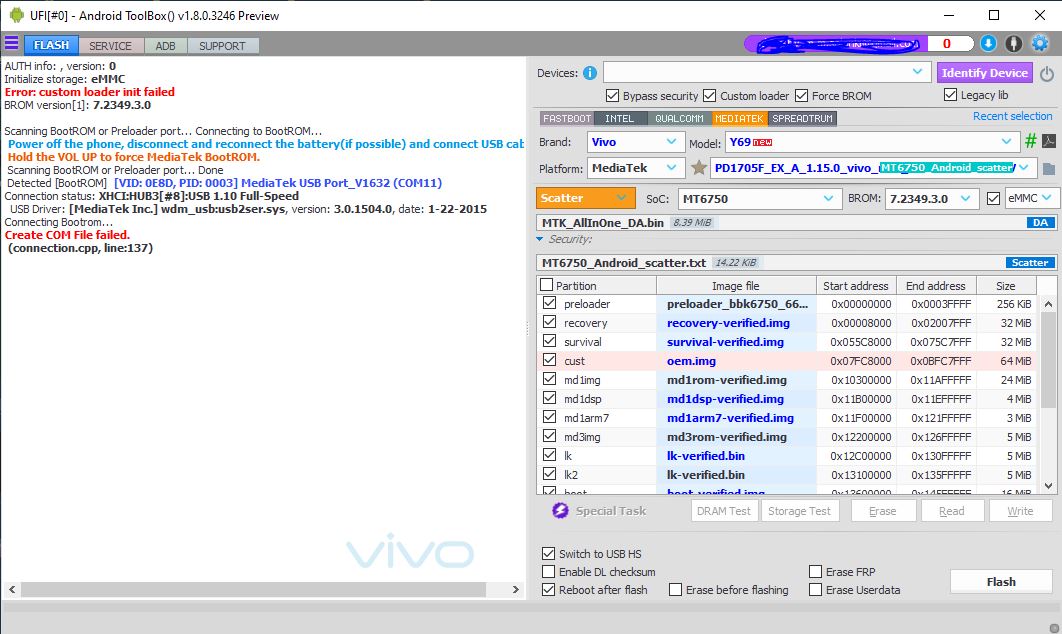This screenshot has height=634, width=1062.
Task: Toggle Custom loader checkbox
Action: tap(709, 96)
